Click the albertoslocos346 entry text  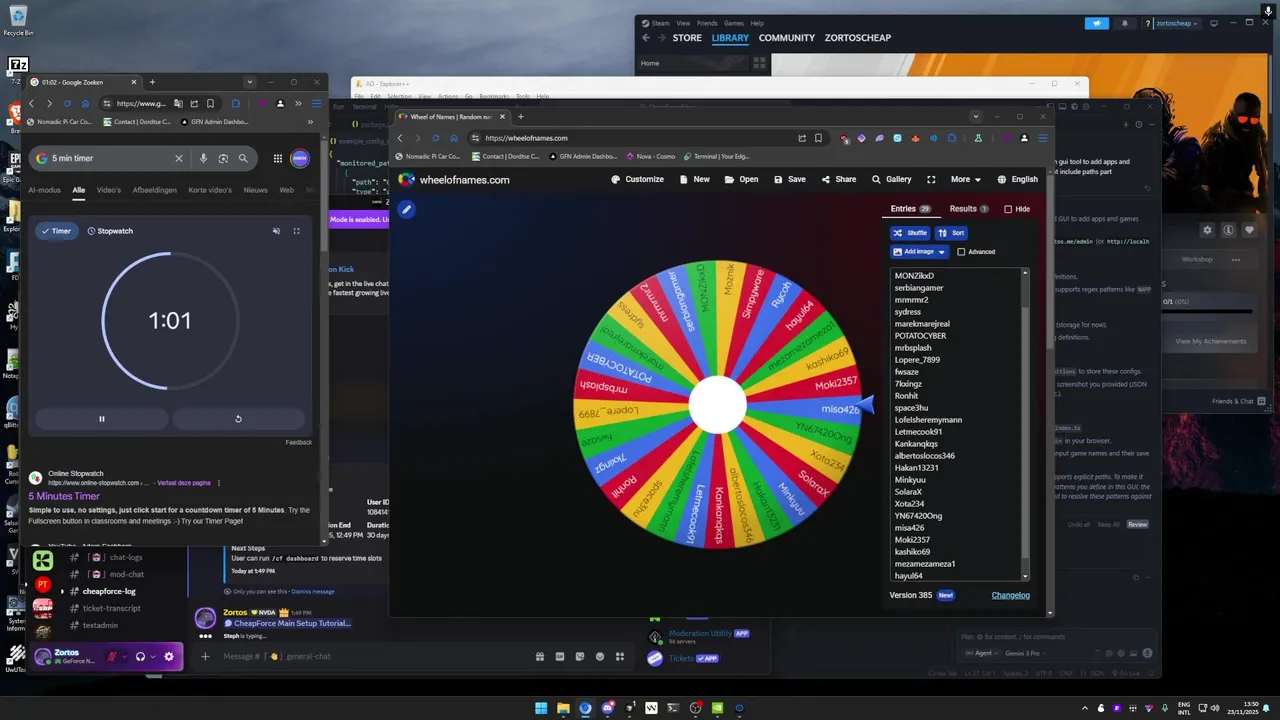pos(924,456)
